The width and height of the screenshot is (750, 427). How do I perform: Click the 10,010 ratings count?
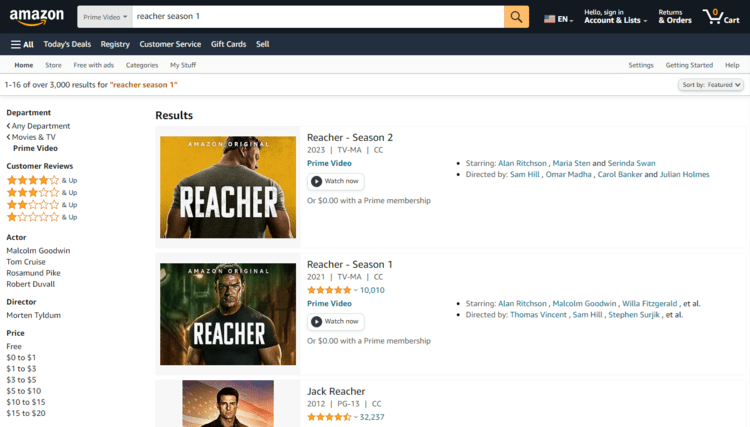372,290
